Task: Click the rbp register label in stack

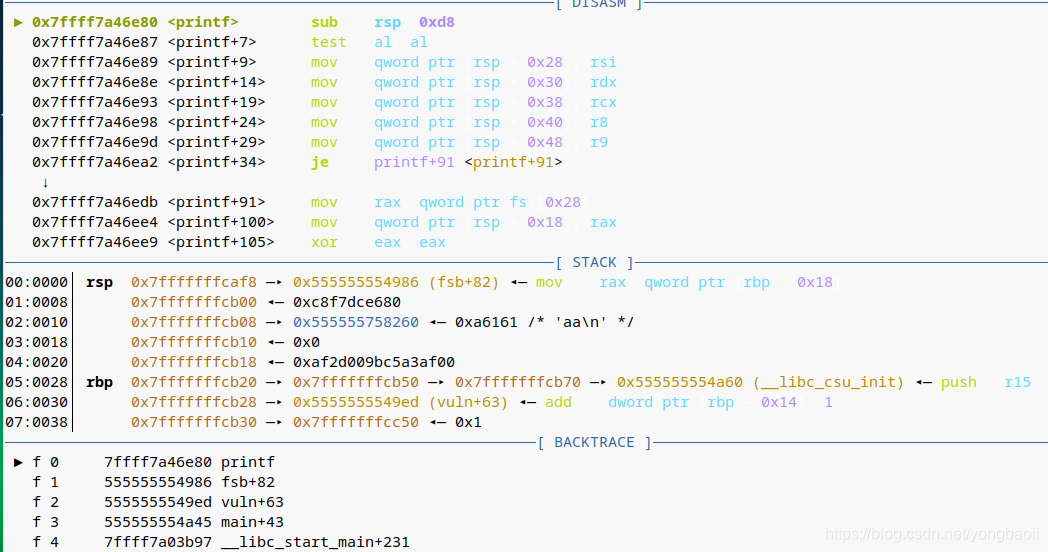Action: [100, 383]
